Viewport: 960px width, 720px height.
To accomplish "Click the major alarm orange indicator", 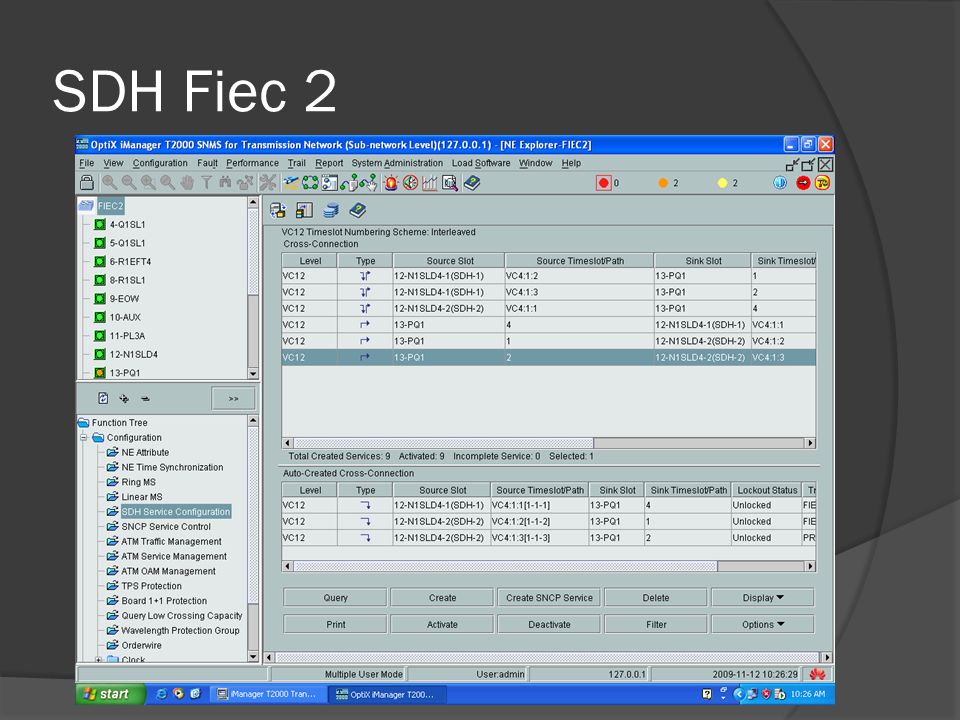I will click(x=662, y=182).
